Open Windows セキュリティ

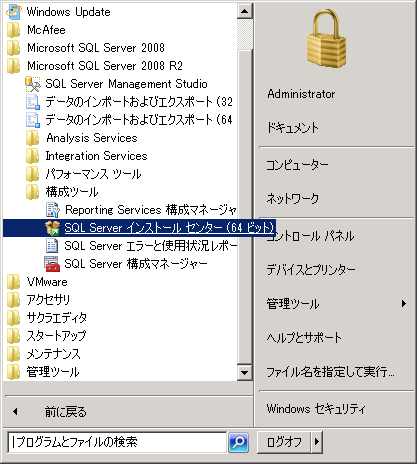pos(316,409)
